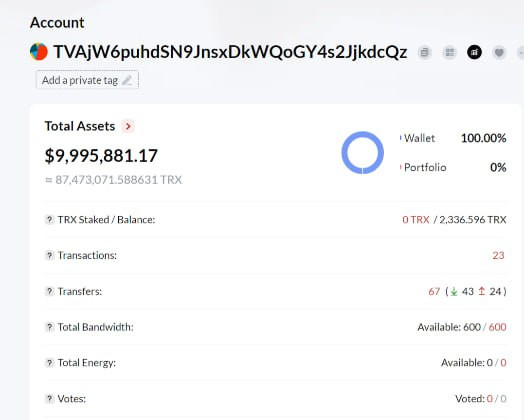The image size is (524, 420).
Task: Click the colorful account avatar icon
Action: pyautogui.click(x=39, y=52)
